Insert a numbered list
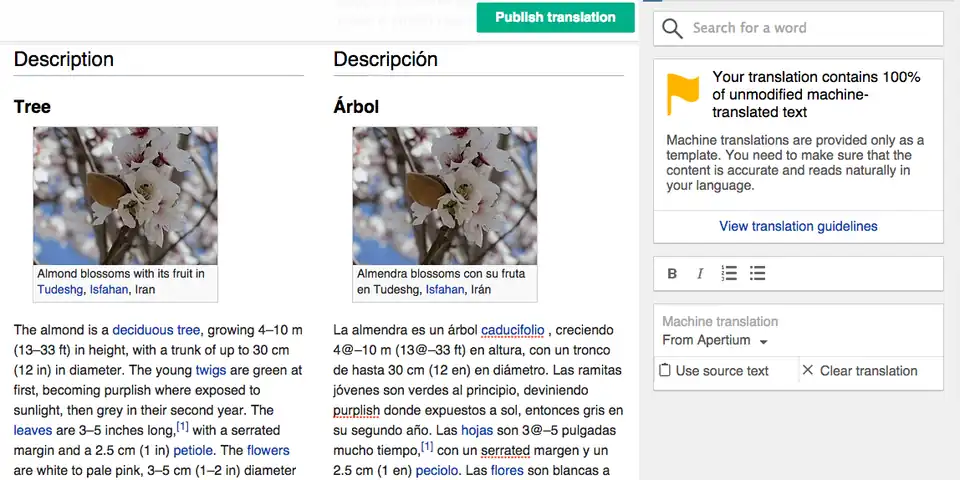960x480 pixels. (729, 274)
